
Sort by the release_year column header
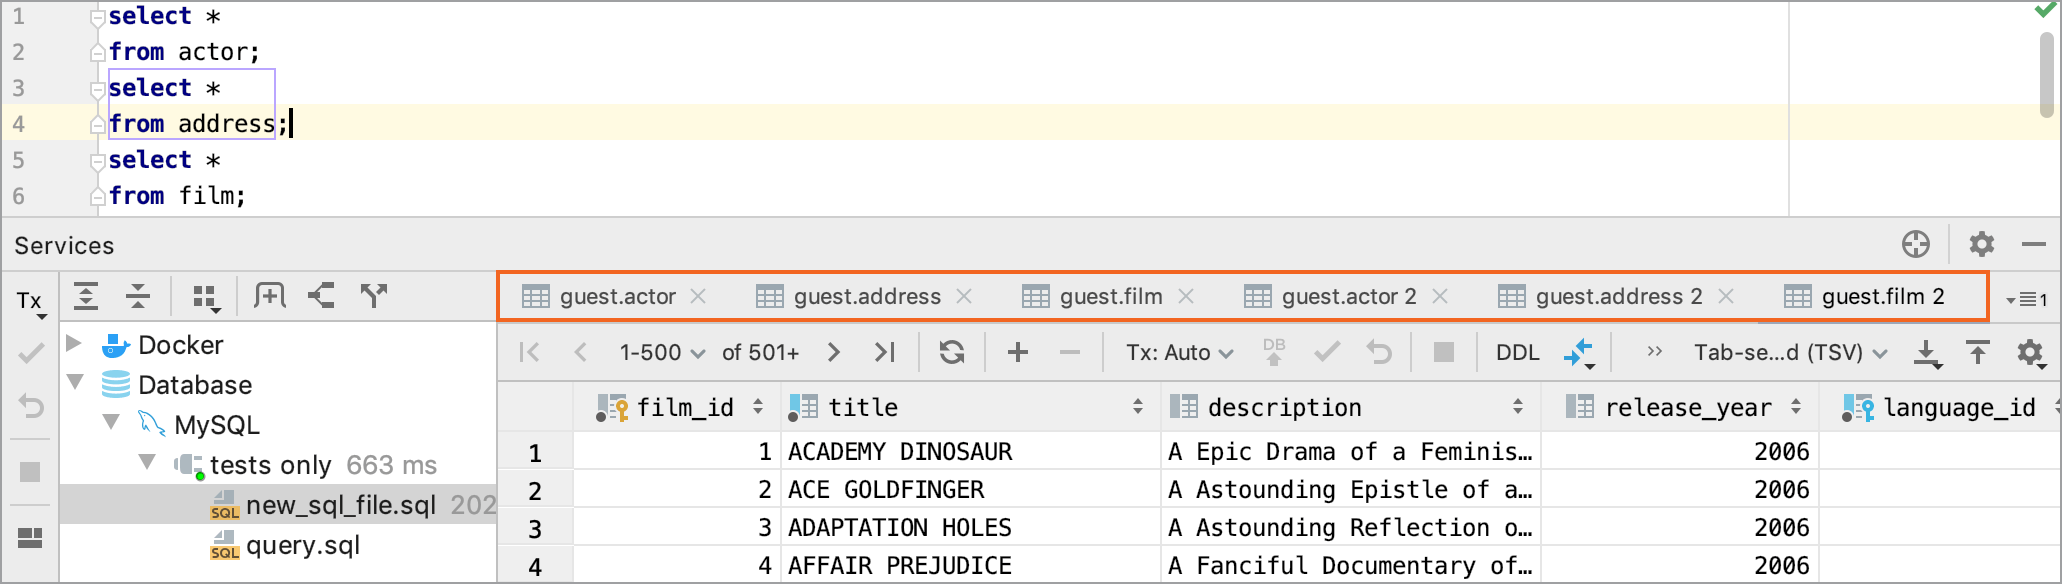(x=1680, y=407)
